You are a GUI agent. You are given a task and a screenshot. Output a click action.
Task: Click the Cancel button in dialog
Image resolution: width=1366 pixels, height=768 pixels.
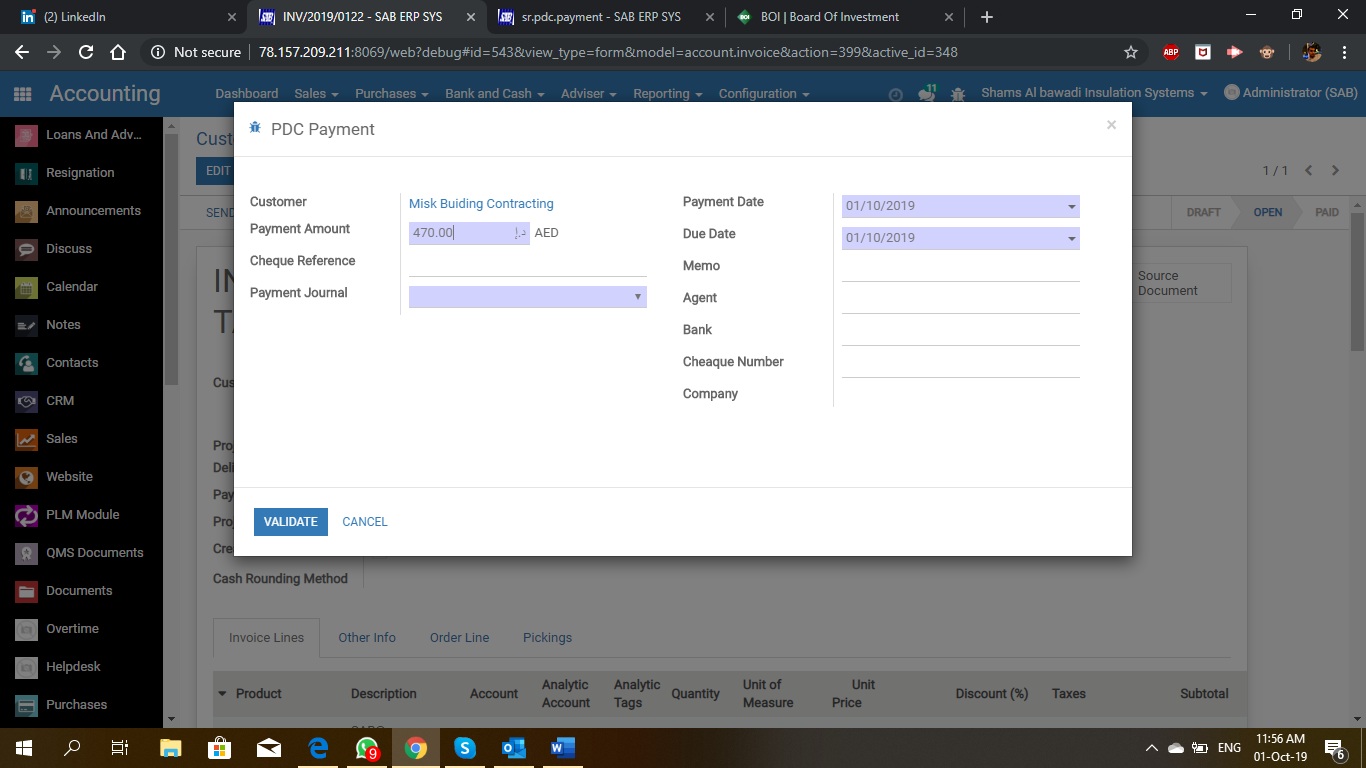pyautogui.click(x=365, y=522)
